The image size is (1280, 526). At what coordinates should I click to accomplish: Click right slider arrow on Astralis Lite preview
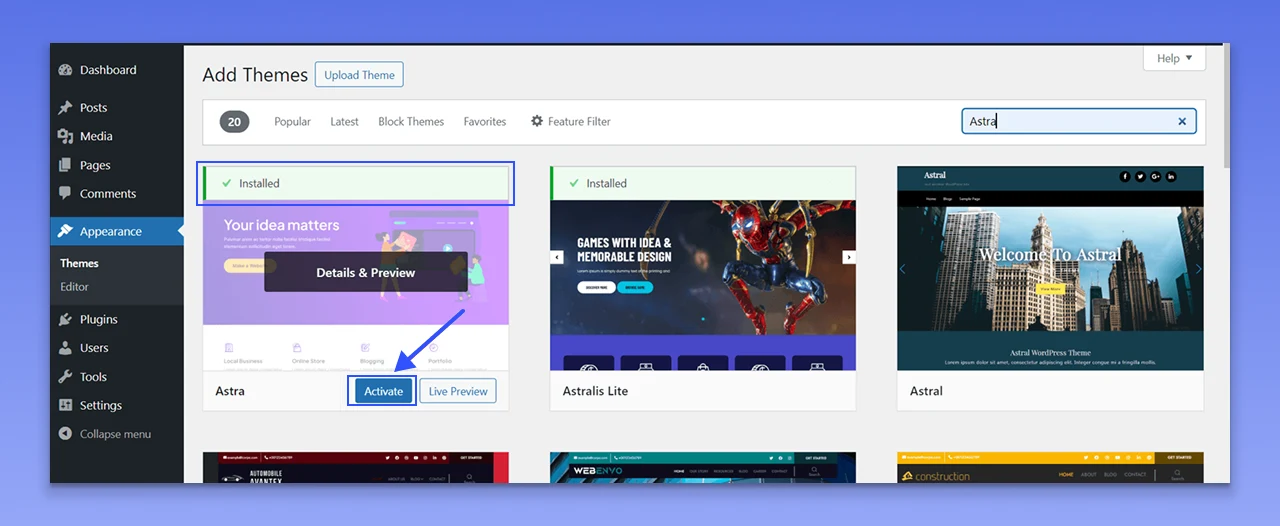(x=849, y=257)
